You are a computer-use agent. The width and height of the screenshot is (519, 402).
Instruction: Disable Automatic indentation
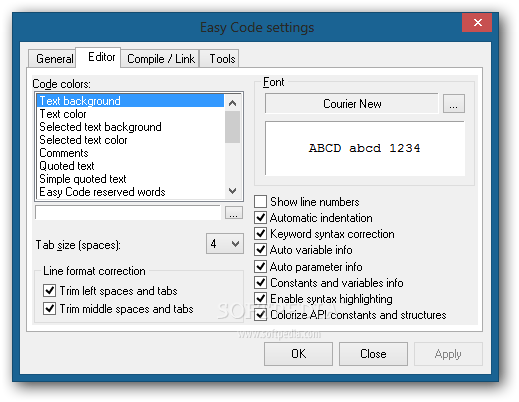point(314,218)
